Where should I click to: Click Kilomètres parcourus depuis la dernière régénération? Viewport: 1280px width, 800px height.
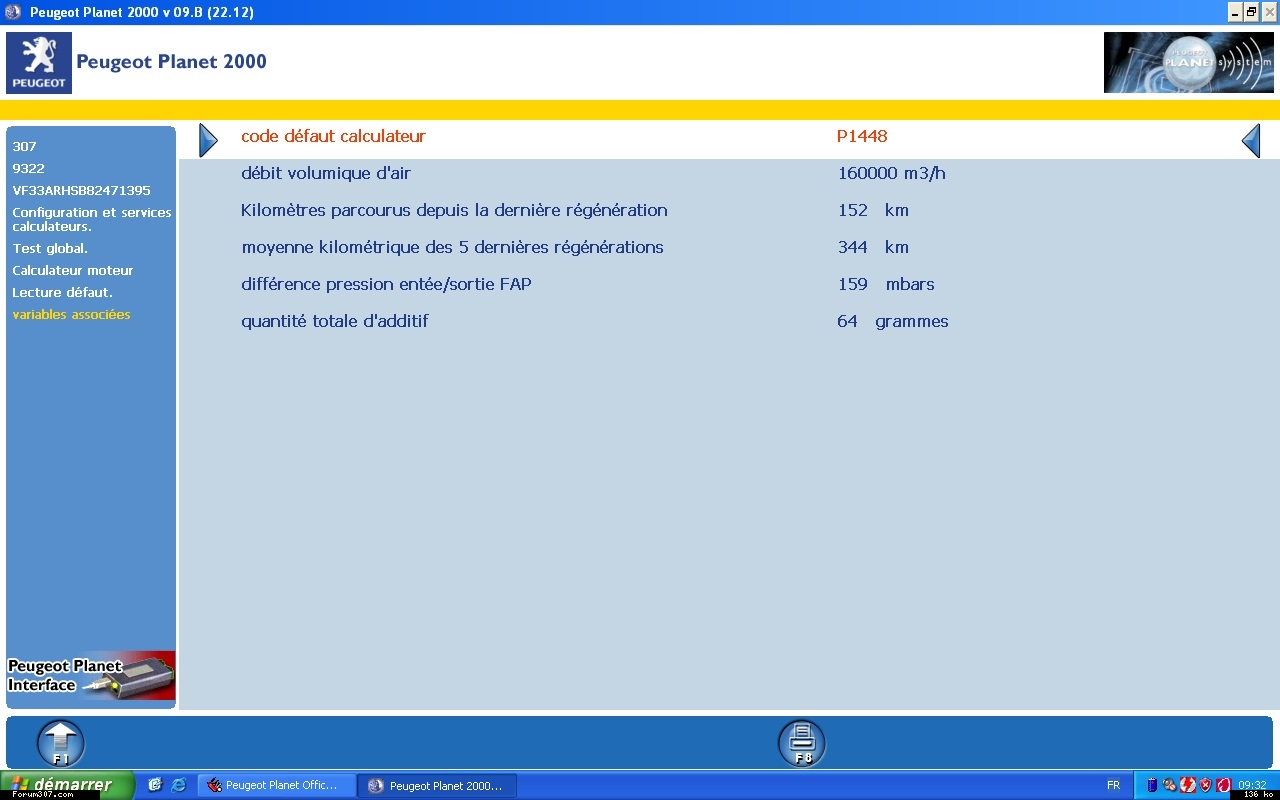tap(454, 210)
